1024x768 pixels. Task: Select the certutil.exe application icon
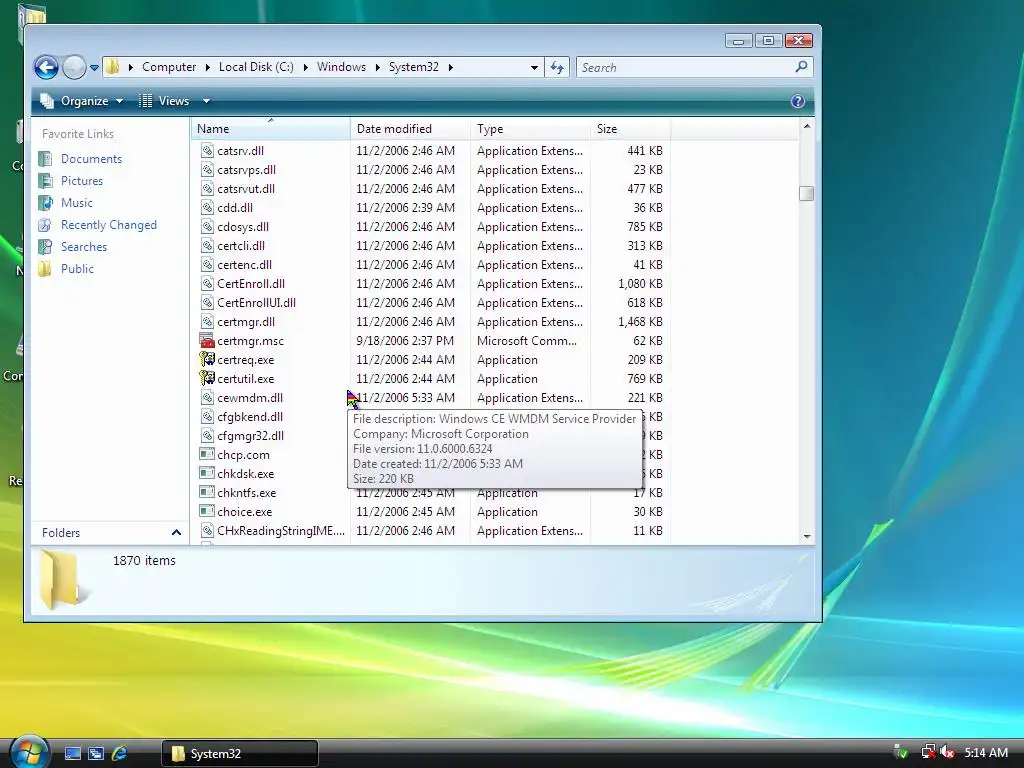(207, 378)
